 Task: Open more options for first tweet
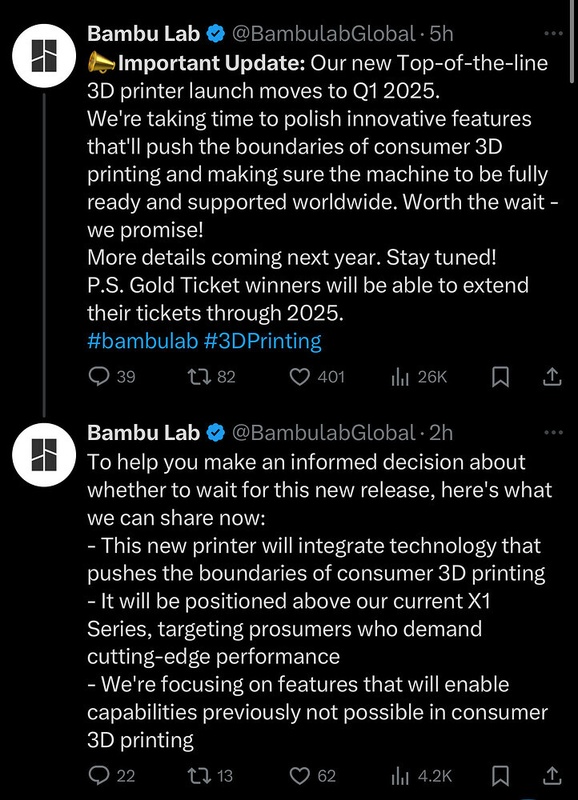point(554,34)
